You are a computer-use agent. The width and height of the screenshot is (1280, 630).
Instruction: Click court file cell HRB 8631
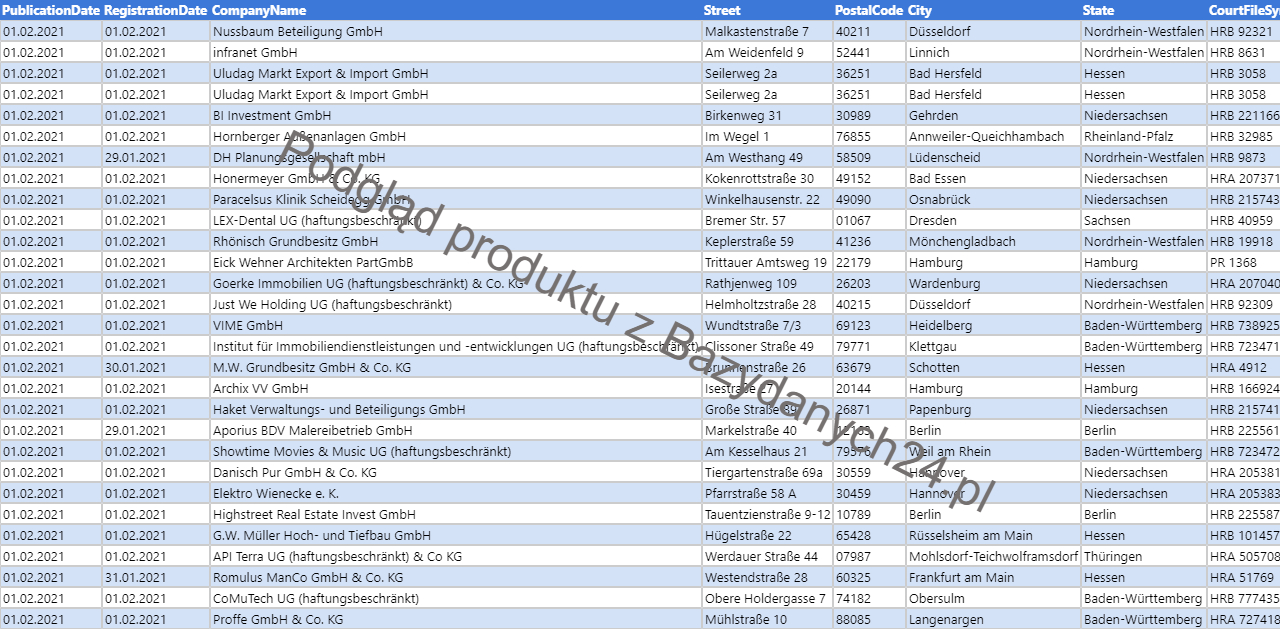(x=1243, y=52)
